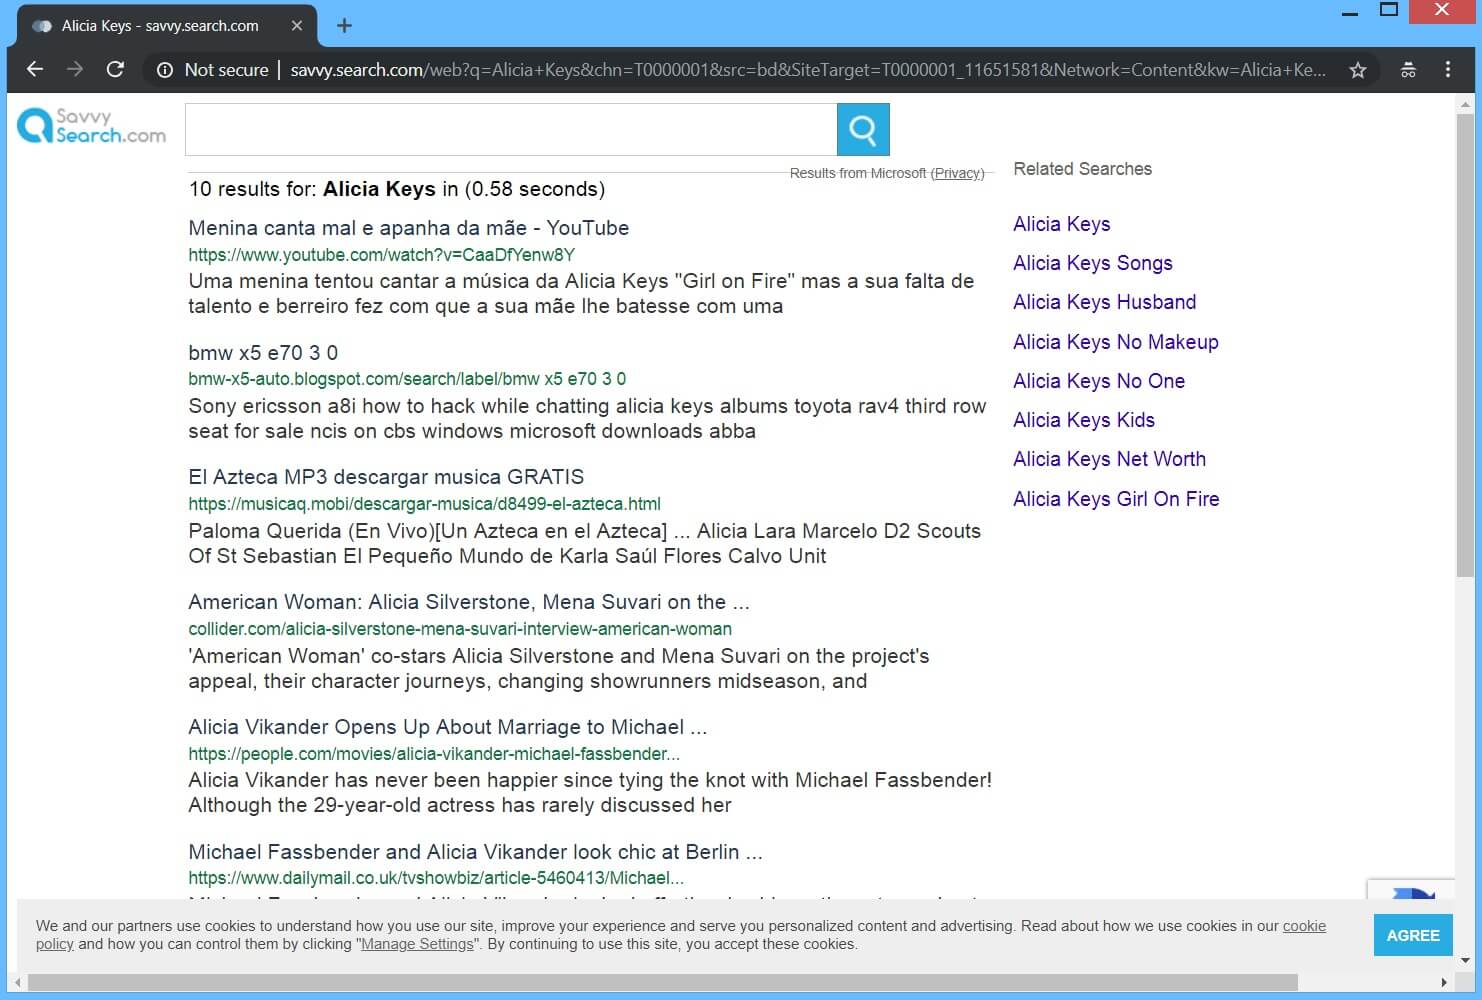Open the collider.com URL link
Image resolution: width=1482 pixels, height=1000 pixels.
pyautogui.click(x=460, y=629)
